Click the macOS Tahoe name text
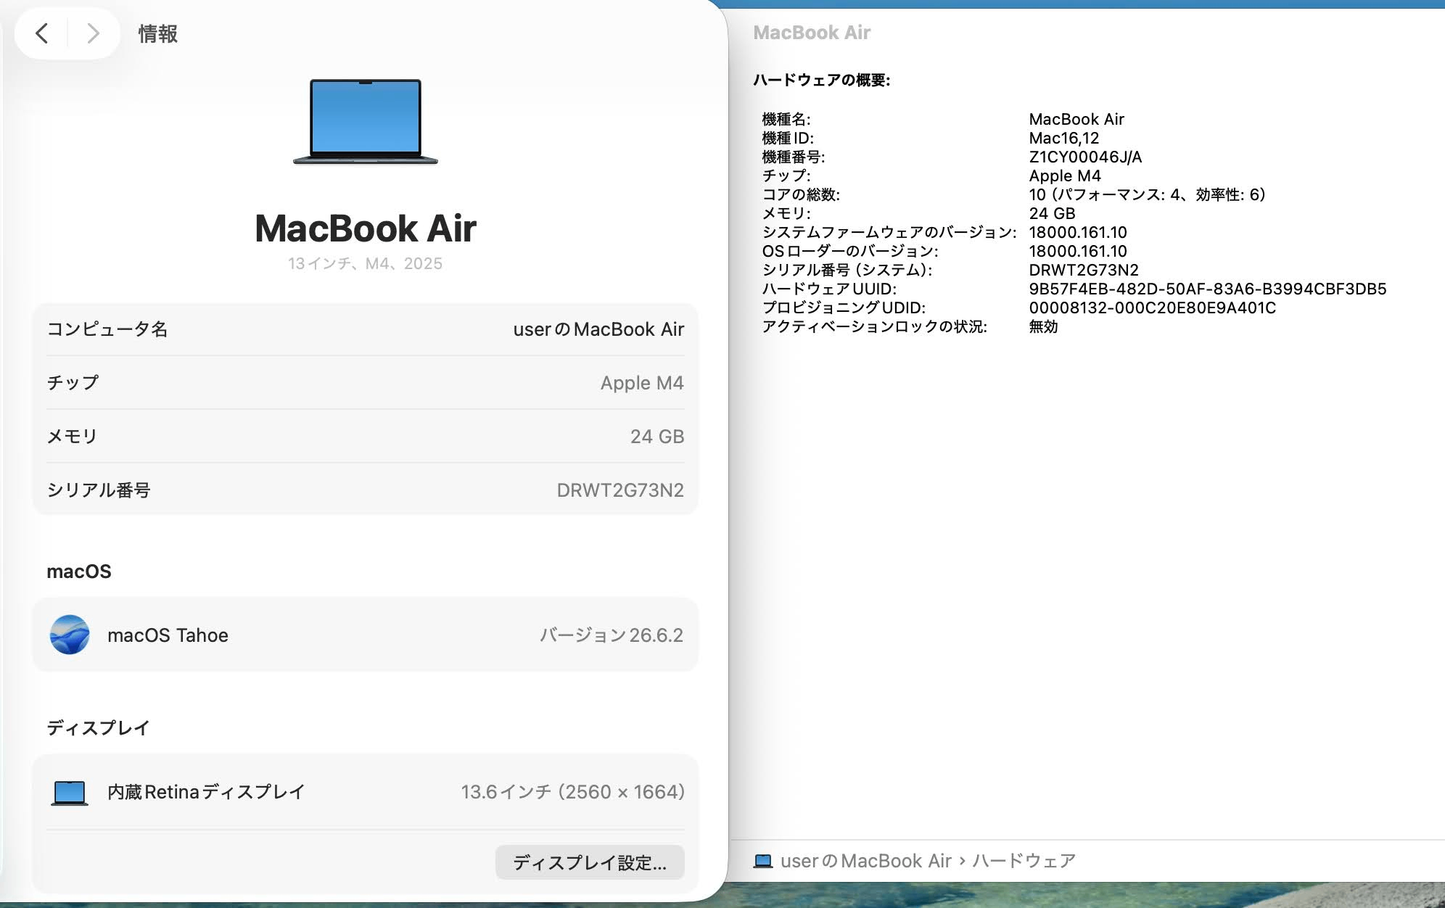Image resolution: width=1445 pixels, height=908 pixels. pos(168,635)
